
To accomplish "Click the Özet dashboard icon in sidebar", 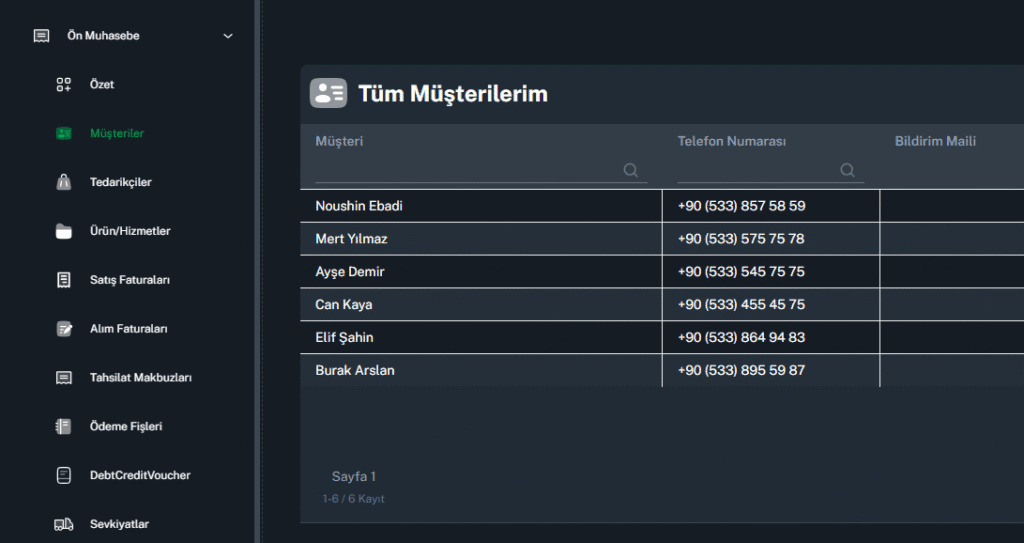I will pos(64,85).
